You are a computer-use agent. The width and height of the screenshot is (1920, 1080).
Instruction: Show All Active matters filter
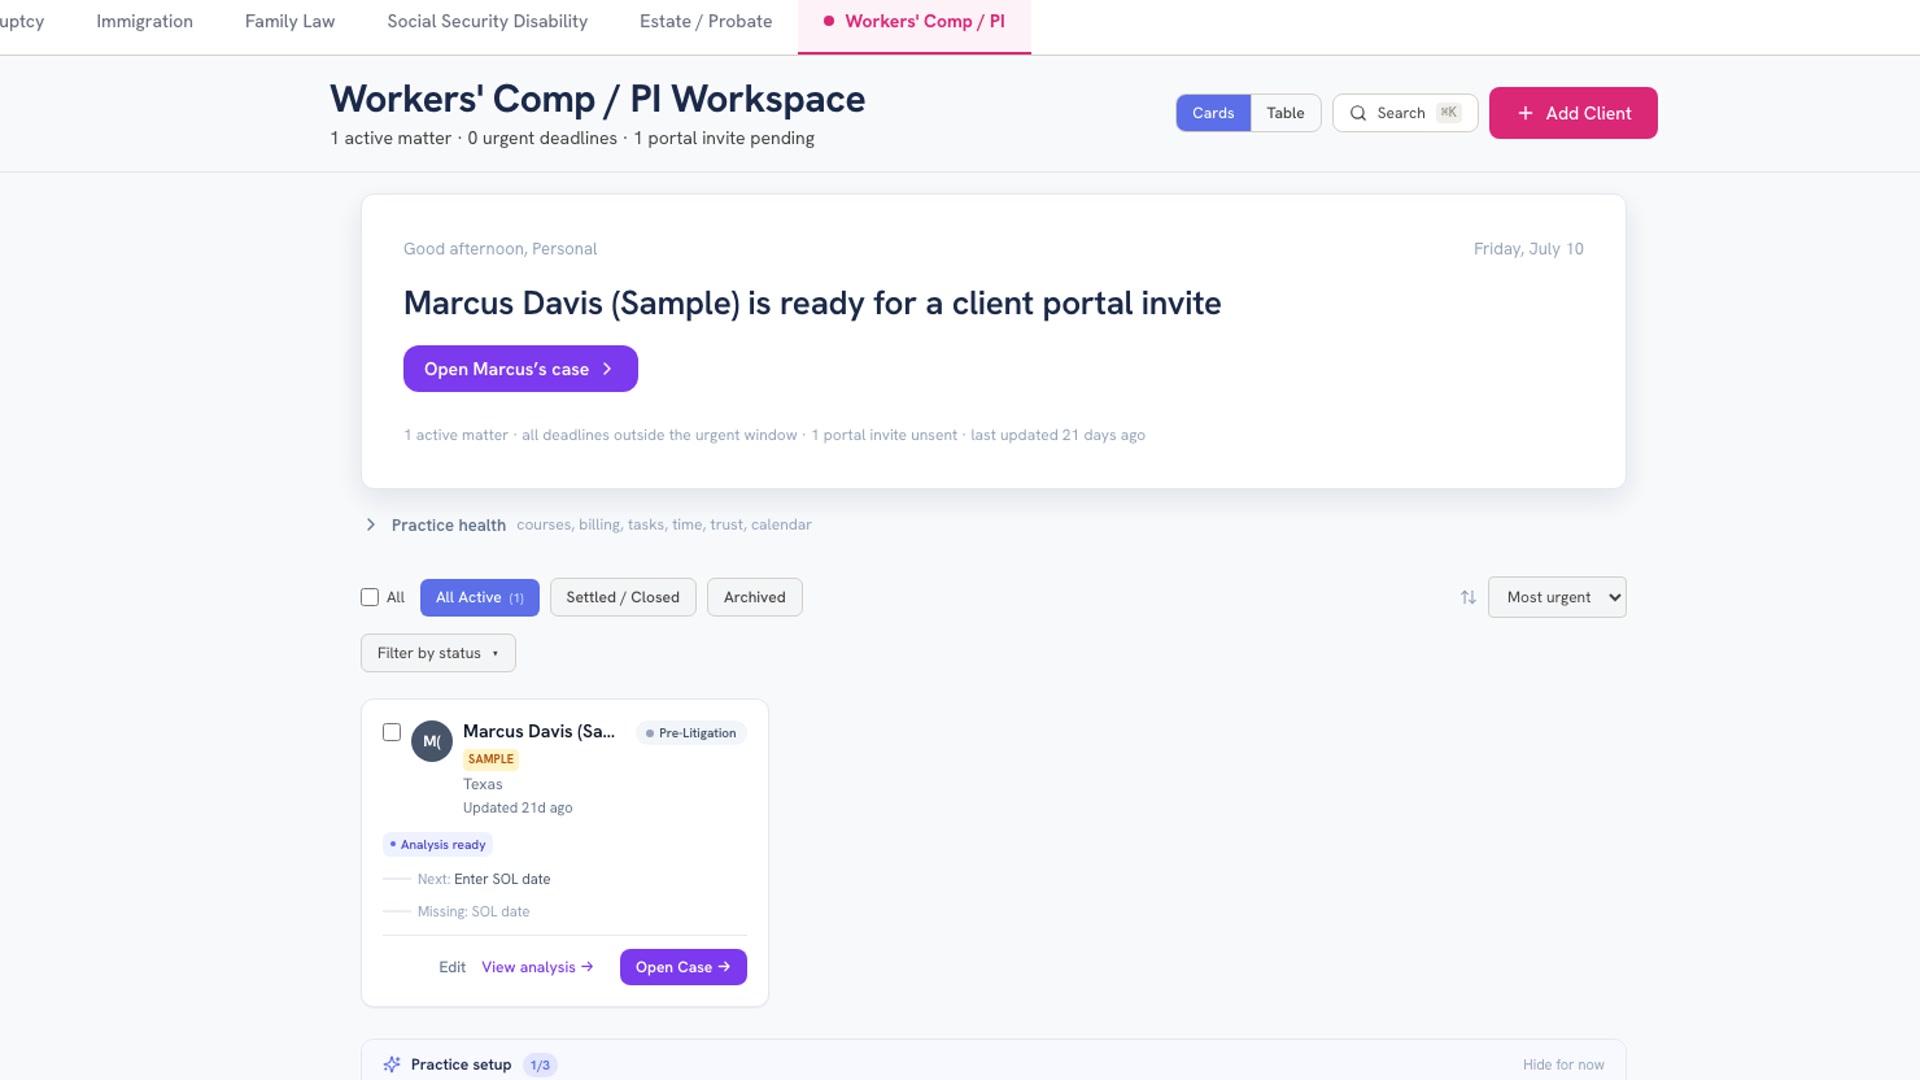[x=479, y=597]
